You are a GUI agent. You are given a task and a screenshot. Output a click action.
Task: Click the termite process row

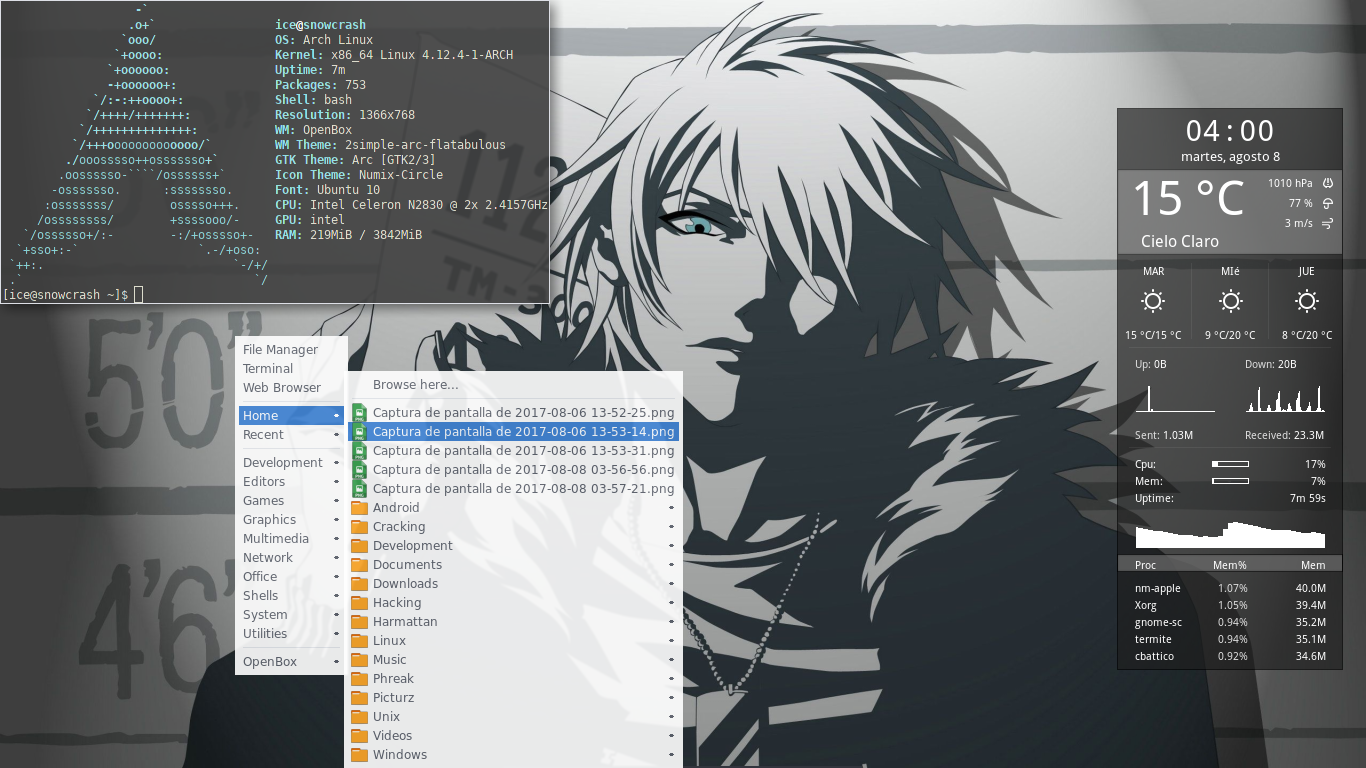pos(1230,639)
